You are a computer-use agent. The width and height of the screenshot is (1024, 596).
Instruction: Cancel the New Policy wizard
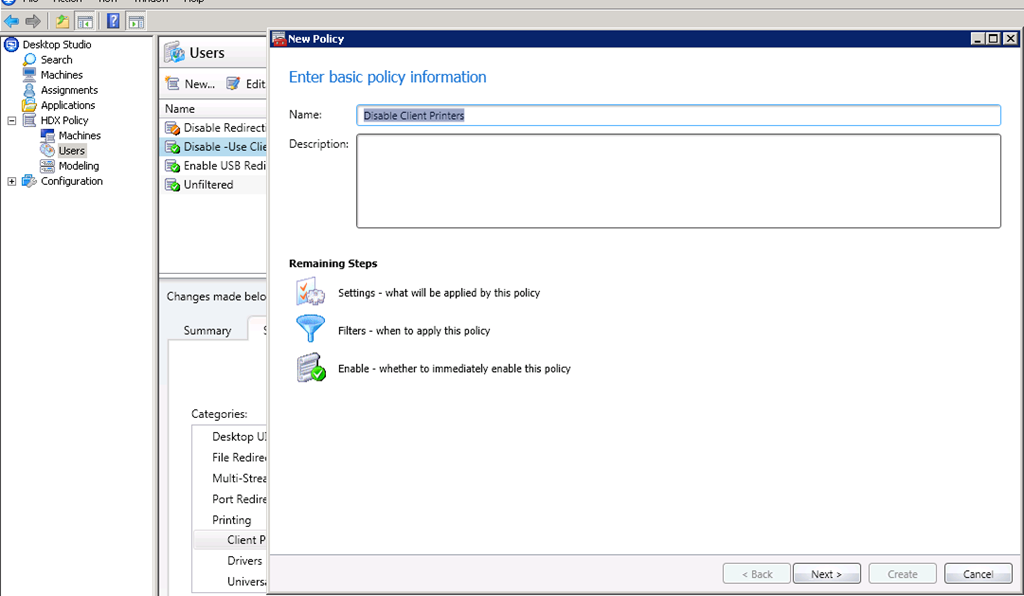[x=977, y=574]
